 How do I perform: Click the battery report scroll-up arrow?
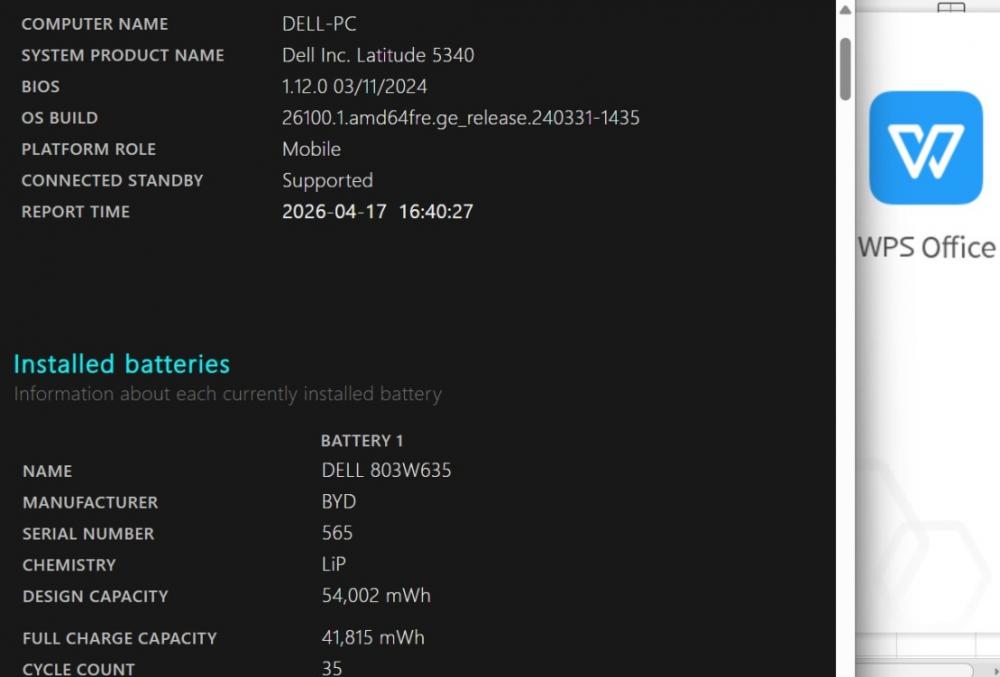pyautogui.click(x=845, y=10)
